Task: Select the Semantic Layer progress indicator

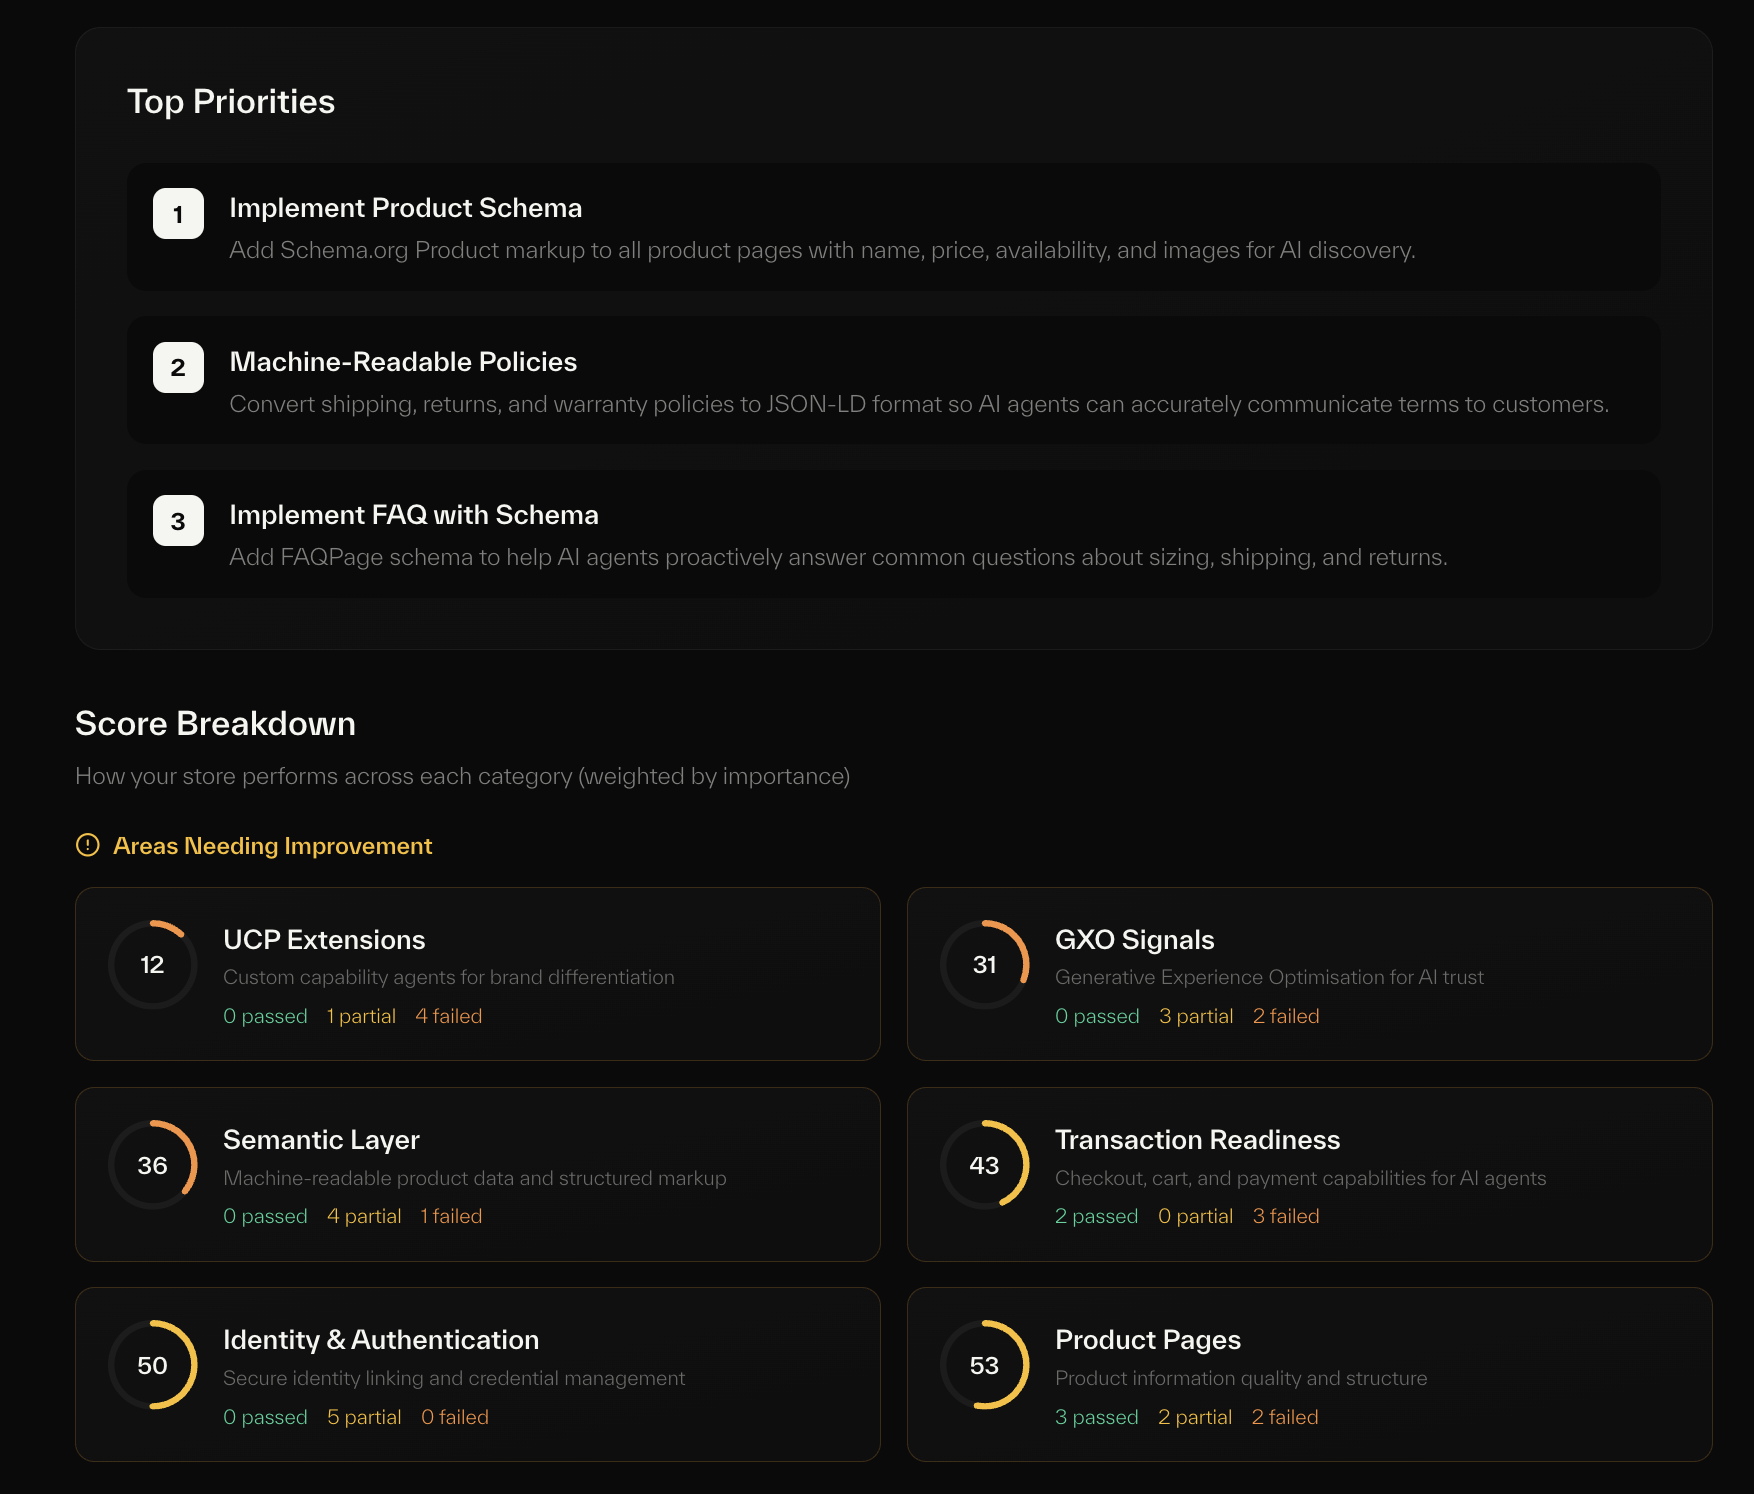Action: pyautogui.click(x=152, y=1164)
